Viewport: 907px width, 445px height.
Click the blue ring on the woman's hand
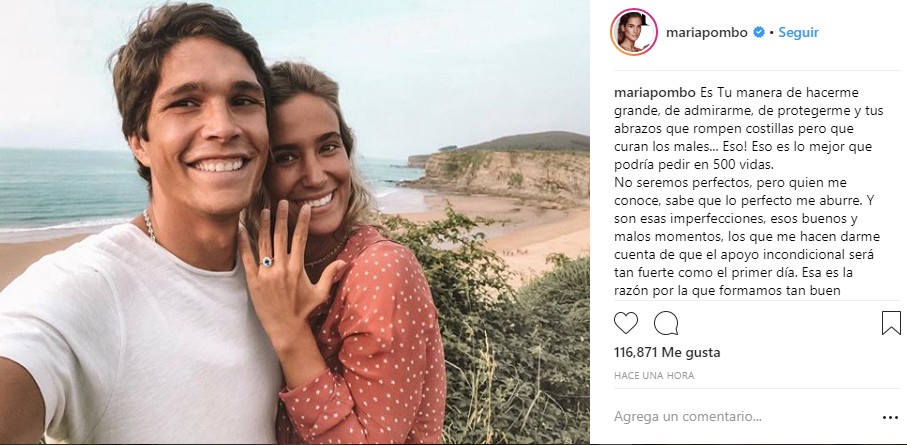(x=268, y=262)
